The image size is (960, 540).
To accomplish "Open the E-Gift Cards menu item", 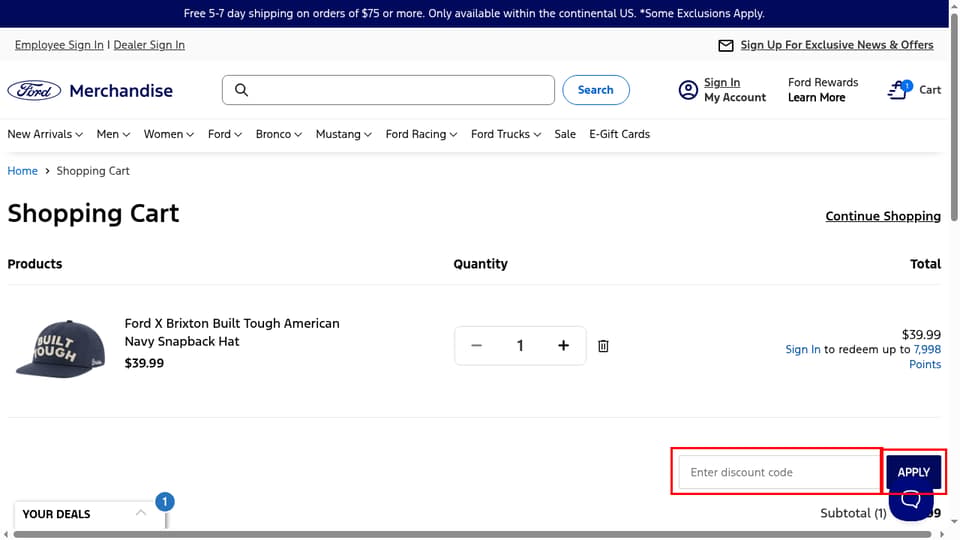I will pyautogui.click(x=620, y=134).
